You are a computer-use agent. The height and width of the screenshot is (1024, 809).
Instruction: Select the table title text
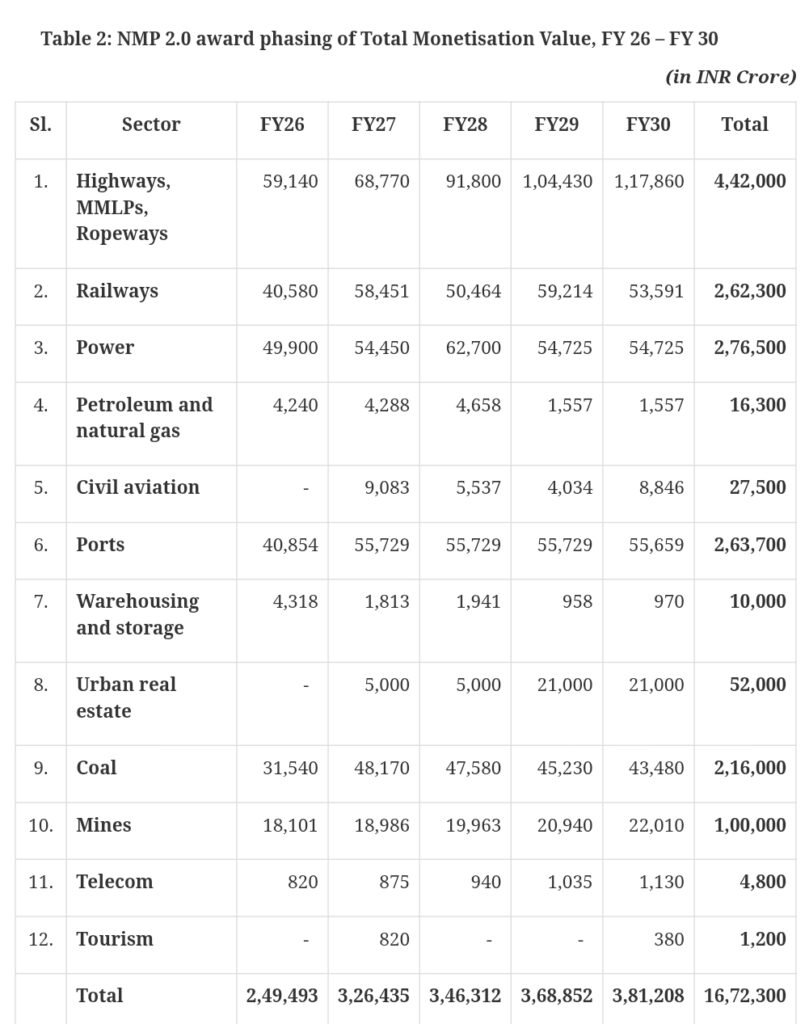[379, 39]
